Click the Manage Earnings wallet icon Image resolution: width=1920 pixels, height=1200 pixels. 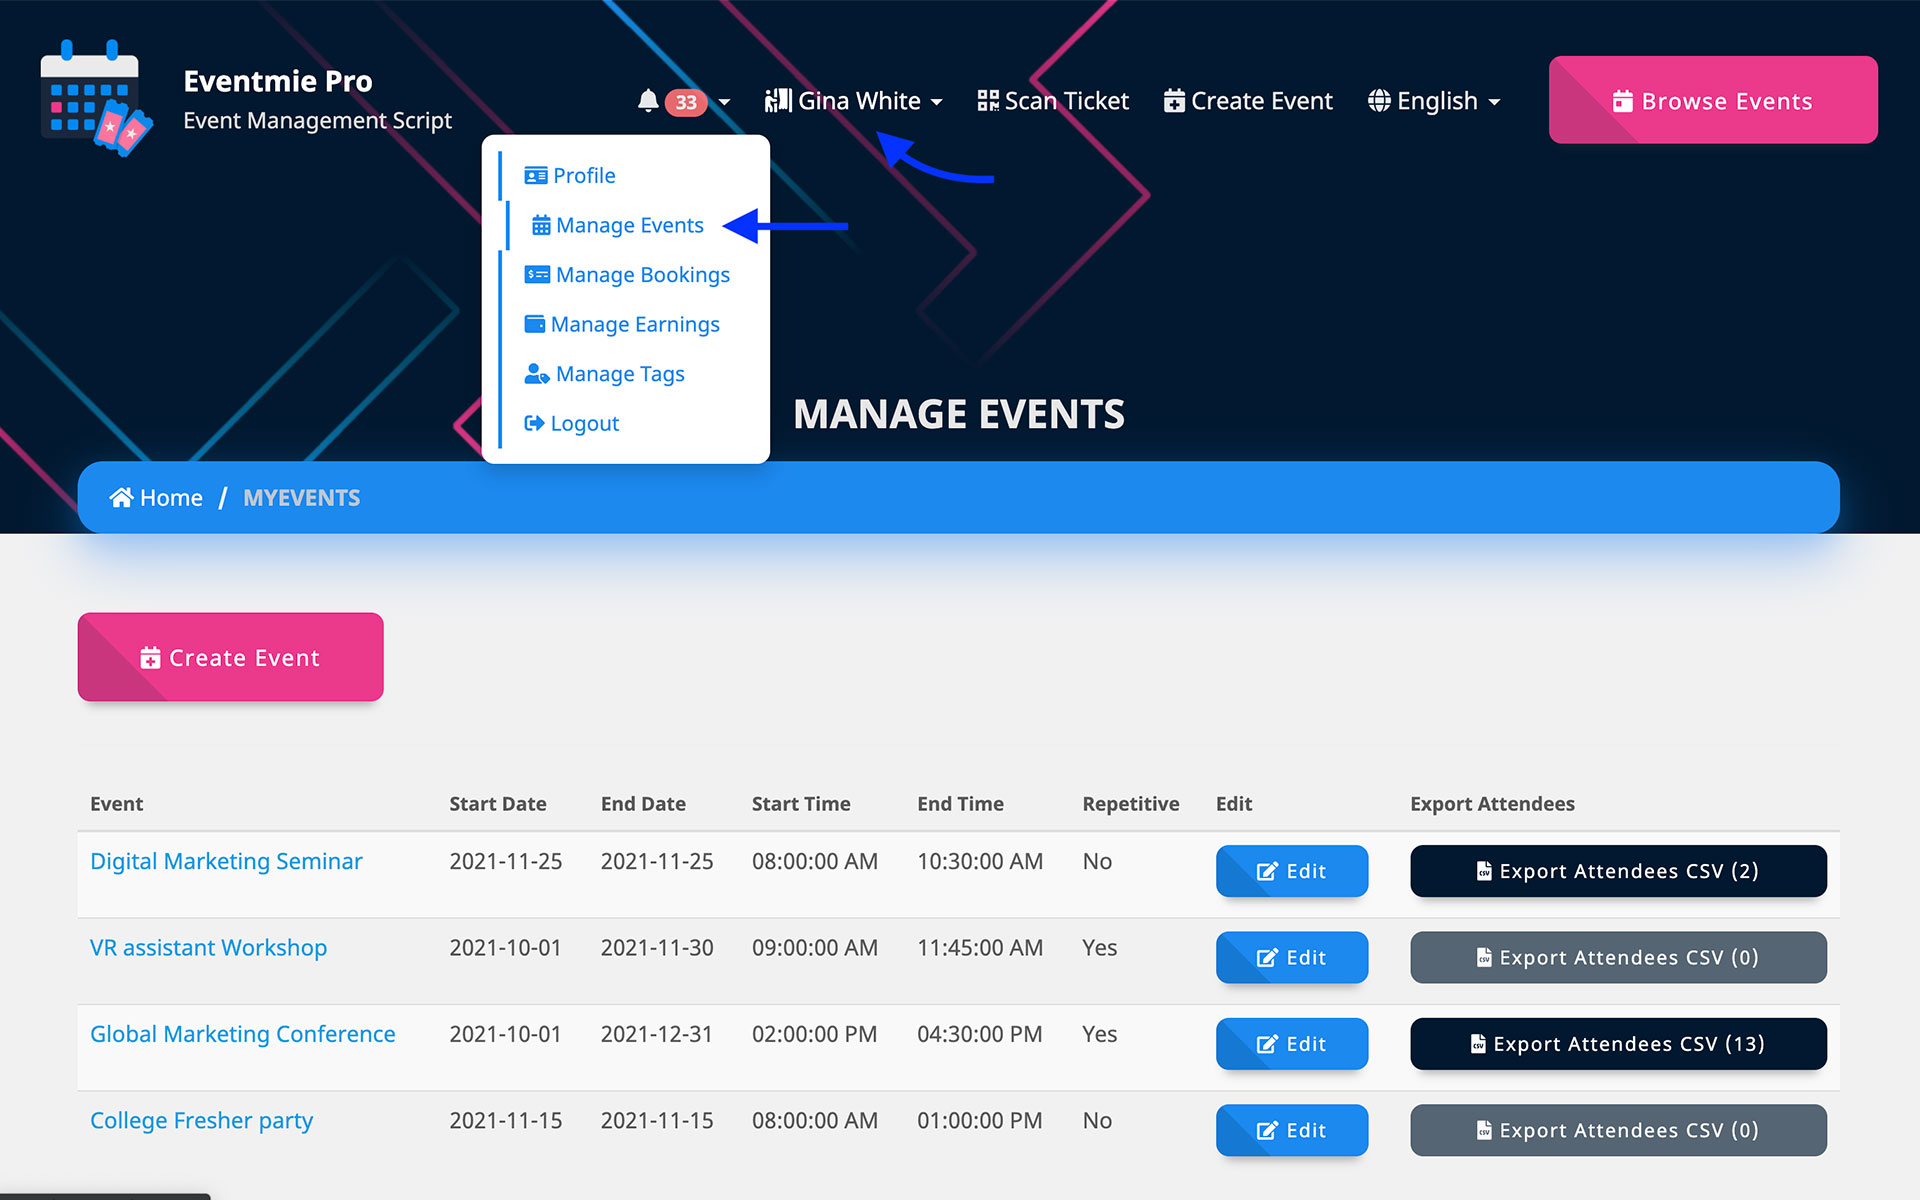534,324
